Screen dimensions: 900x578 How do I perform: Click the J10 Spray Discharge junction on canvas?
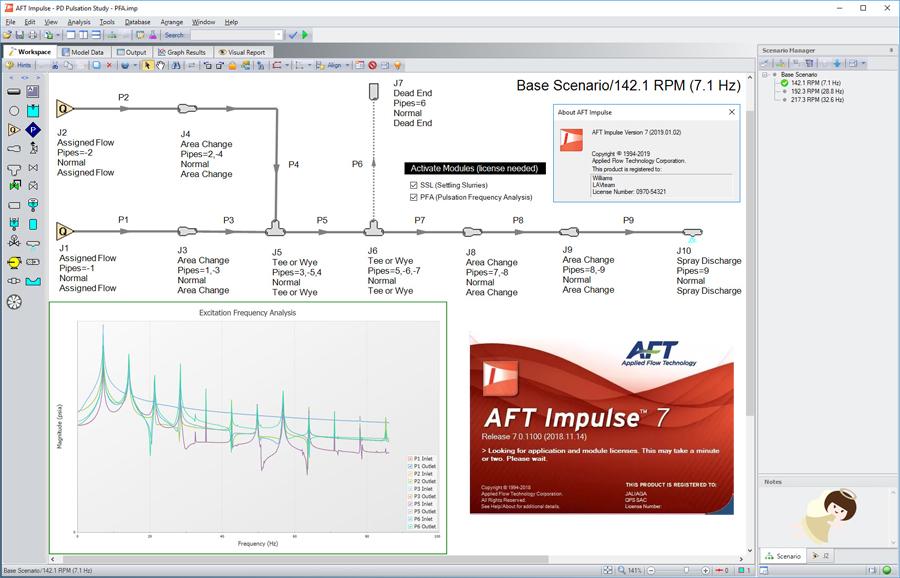click(692, 233)
